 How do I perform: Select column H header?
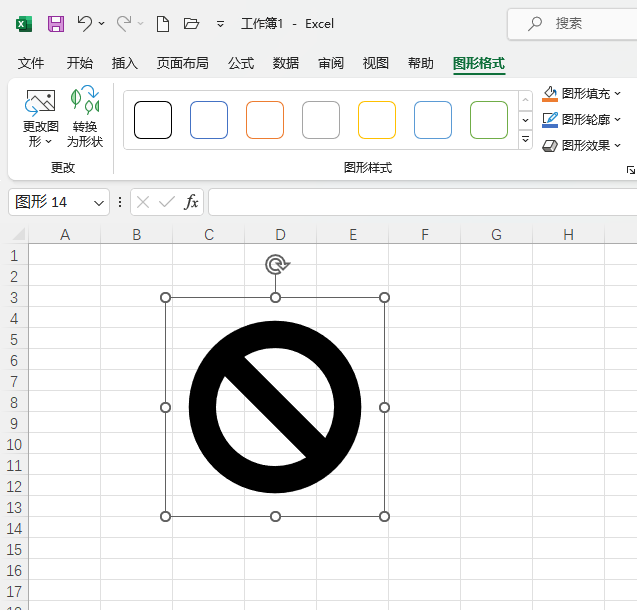point(568,234)
